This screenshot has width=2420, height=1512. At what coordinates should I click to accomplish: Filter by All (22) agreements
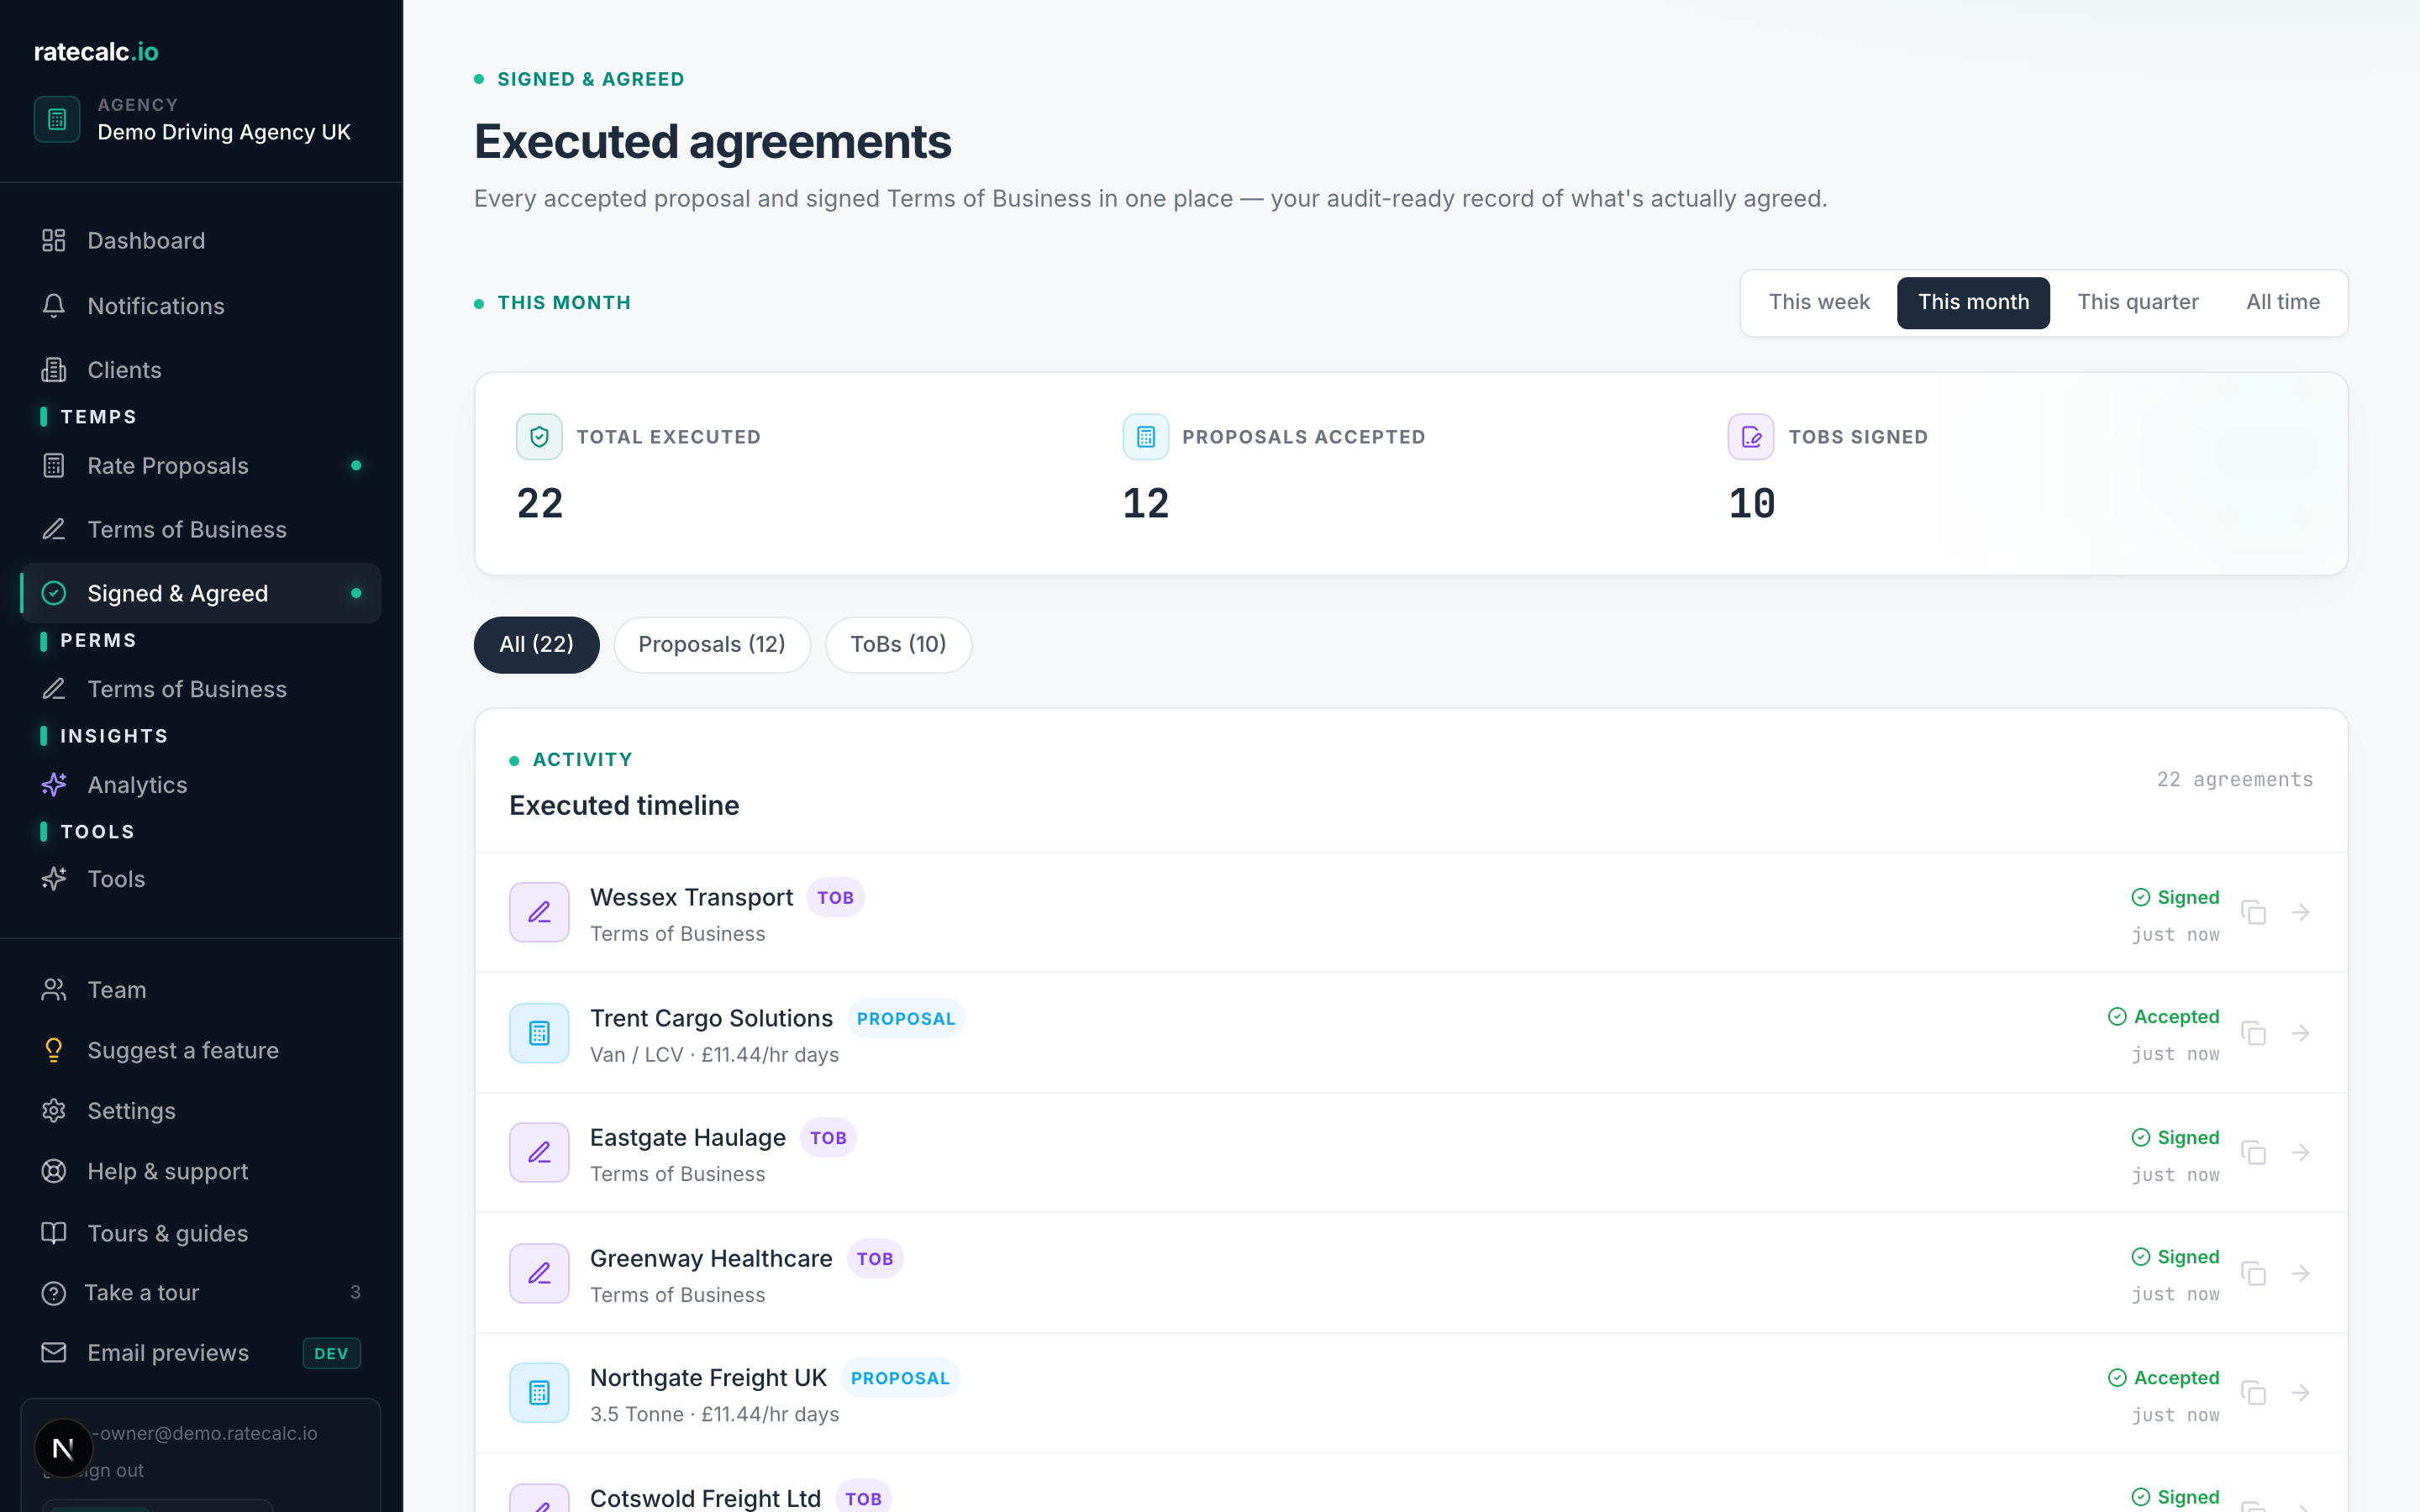[537, 645]
